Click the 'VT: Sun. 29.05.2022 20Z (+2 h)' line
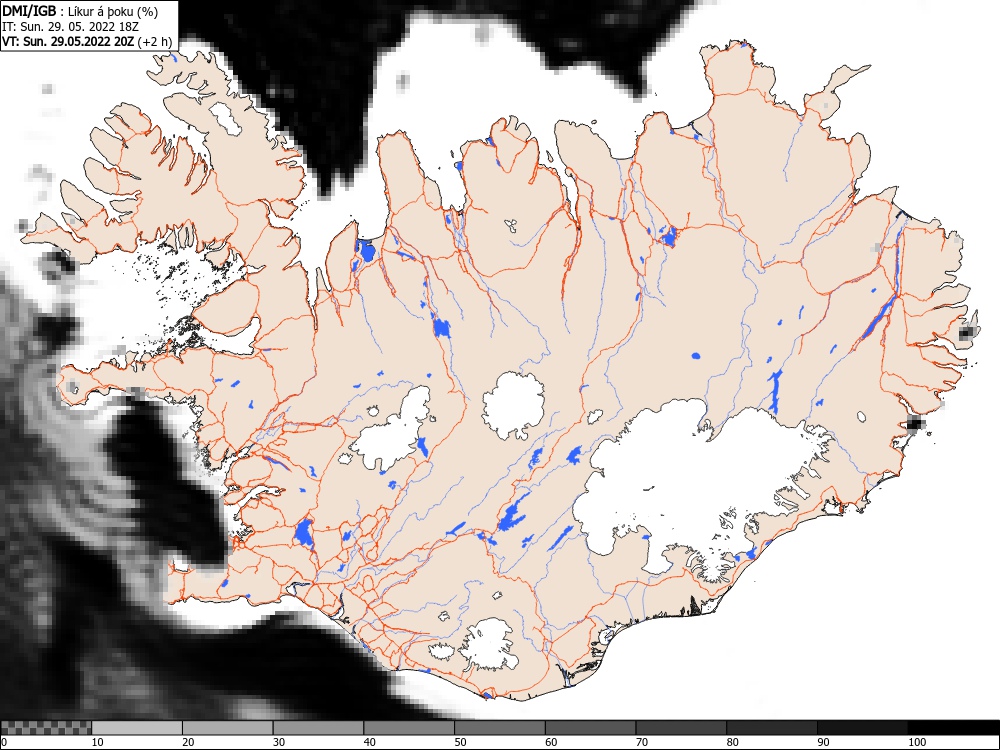 pos(87,42)
